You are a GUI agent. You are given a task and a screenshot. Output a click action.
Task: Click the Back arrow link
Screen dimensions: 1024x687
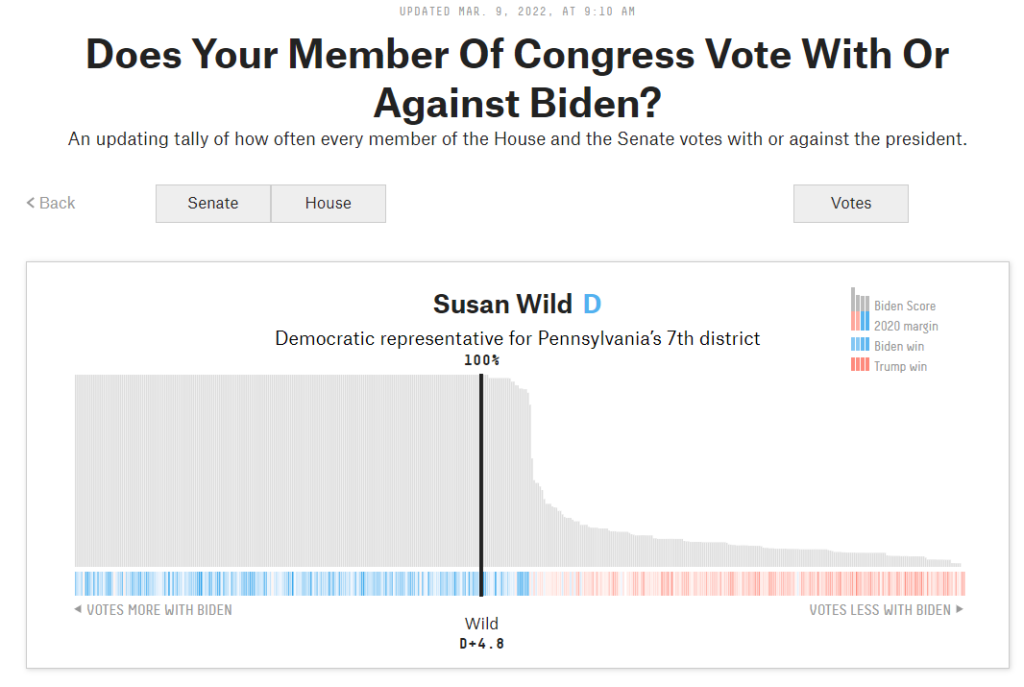click(x=51, y=203)
